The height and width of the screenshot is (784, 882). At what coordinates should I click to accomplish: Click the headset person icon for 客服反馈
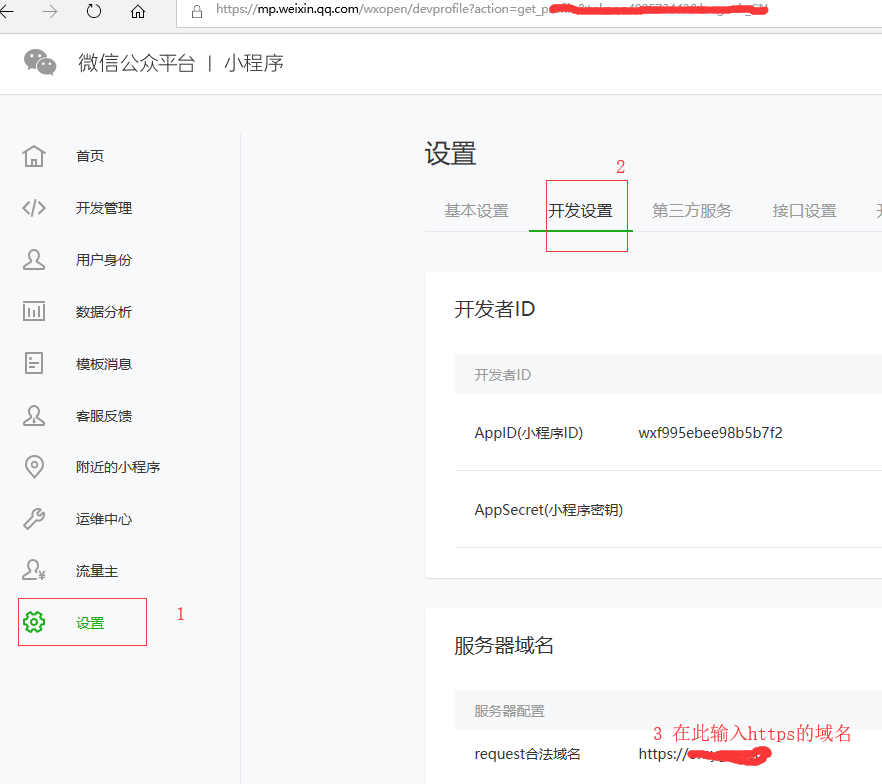click(x=34, y=416)
